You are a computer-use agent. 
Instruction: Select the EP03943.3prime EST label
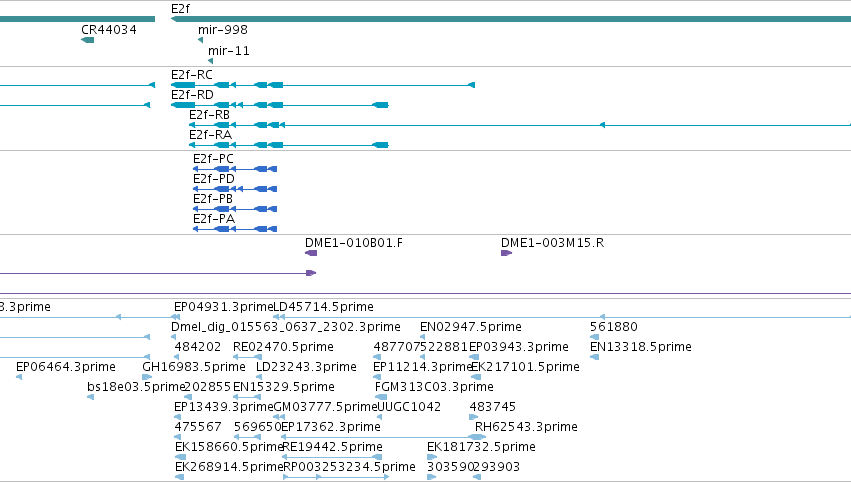click(518, 347)
